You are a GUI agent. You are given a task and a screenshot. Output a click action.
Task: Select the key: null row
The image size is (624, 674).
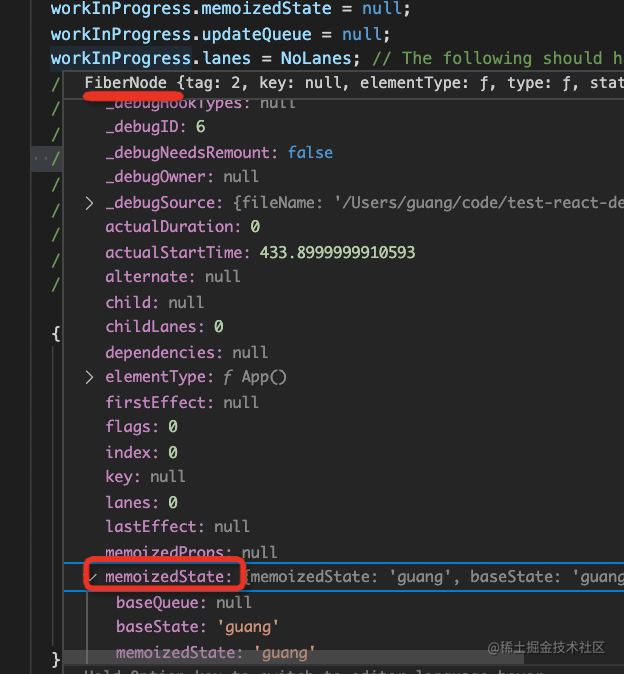point(344,477)
